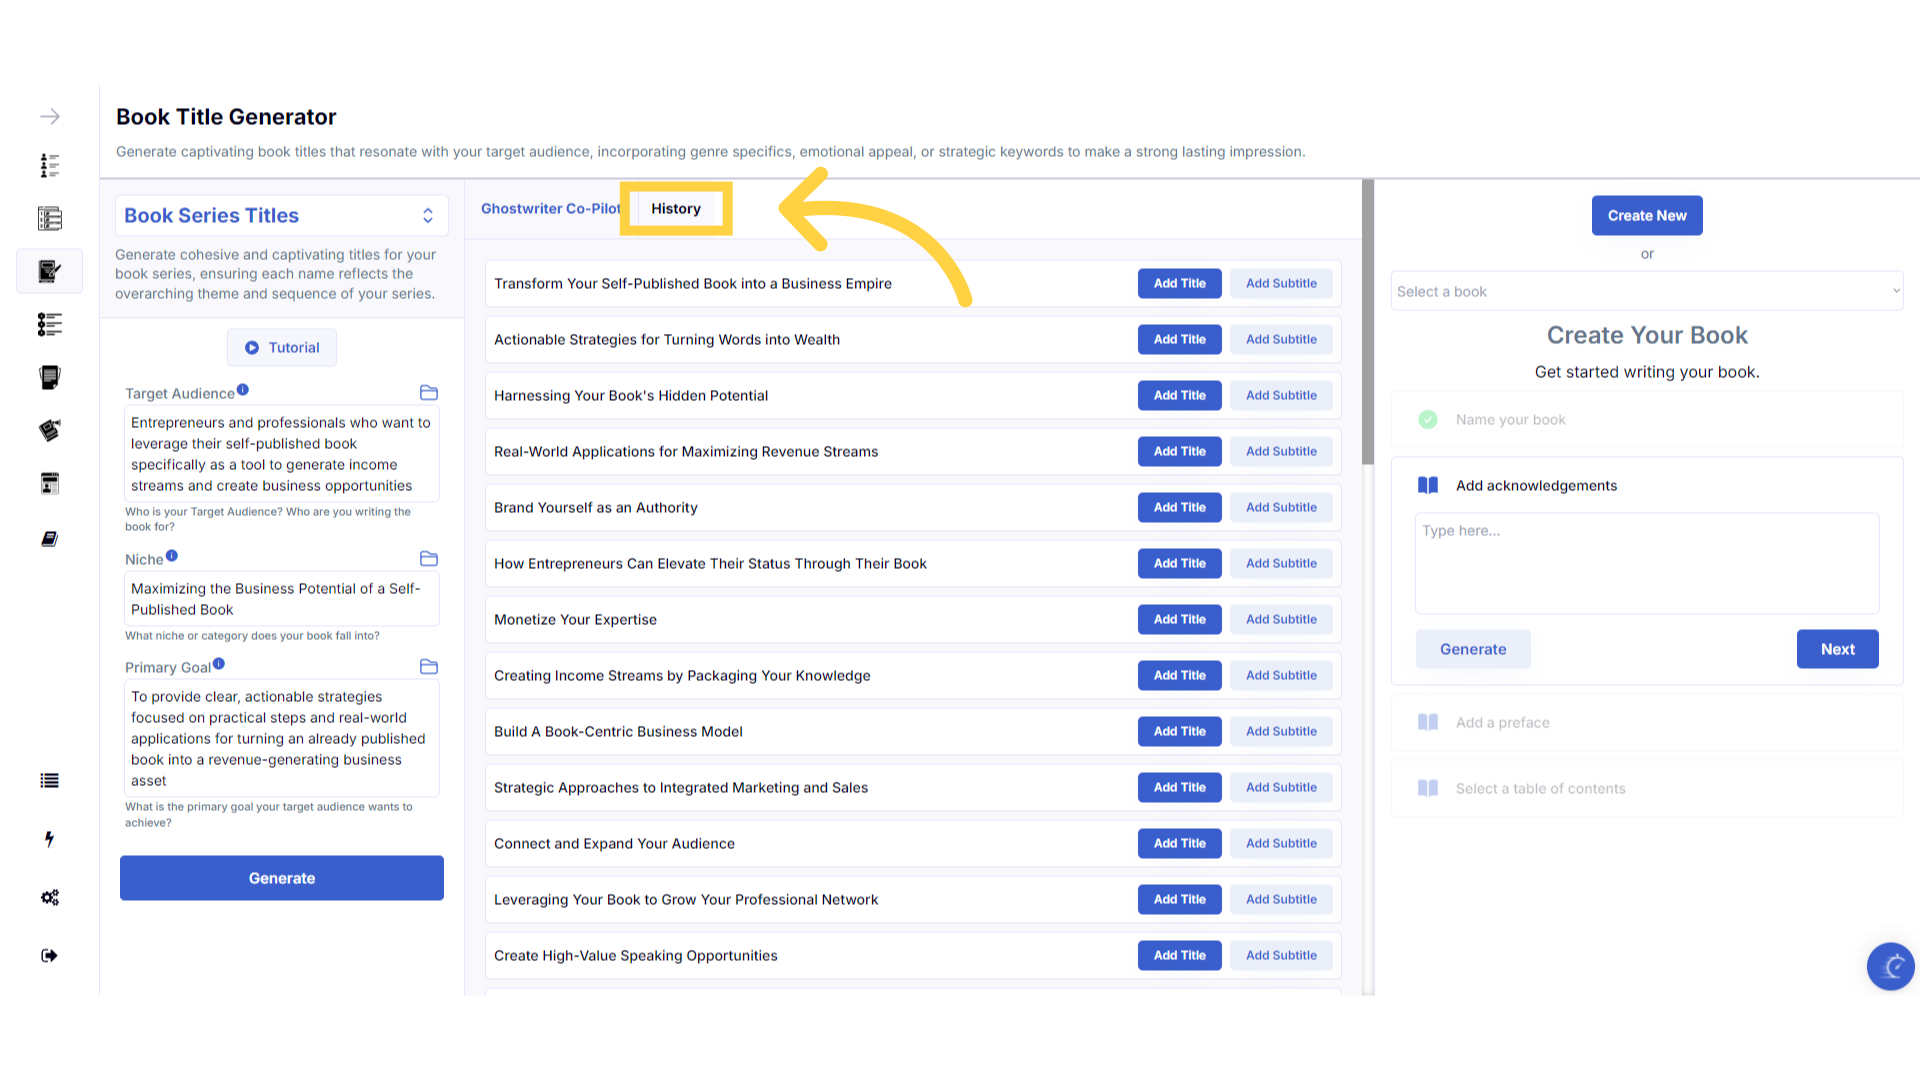Viewport: 1920px width, 1080px height.
Task: Switch to Ghostwriter Co-Pilot tab
Action: 550,209
